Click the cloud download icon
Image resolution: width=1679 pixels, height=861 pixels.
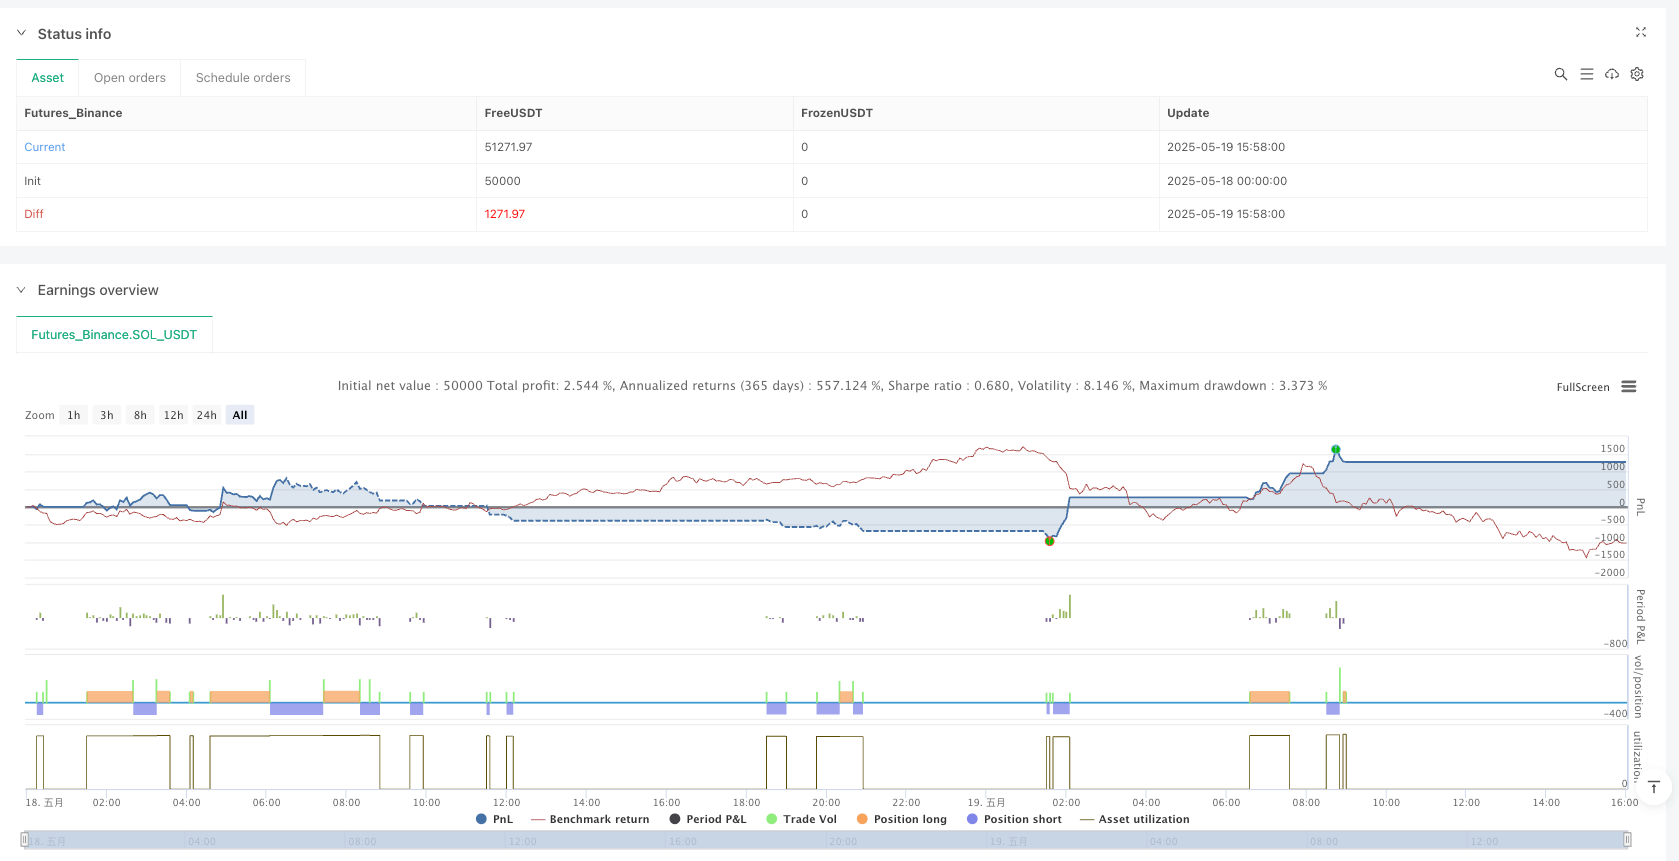click(1612, 74)
